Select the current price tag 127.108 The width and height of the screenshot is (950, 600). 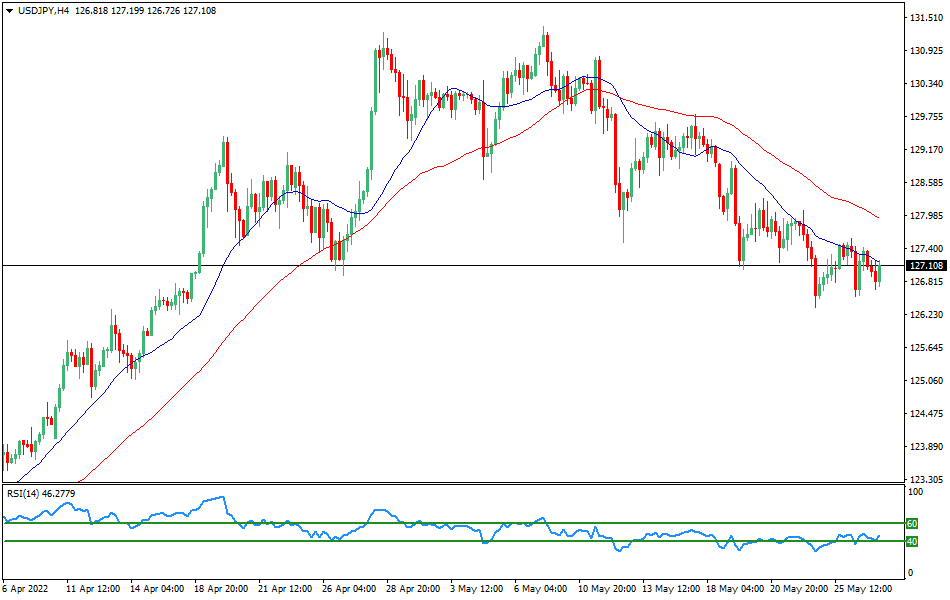[925, 264]
